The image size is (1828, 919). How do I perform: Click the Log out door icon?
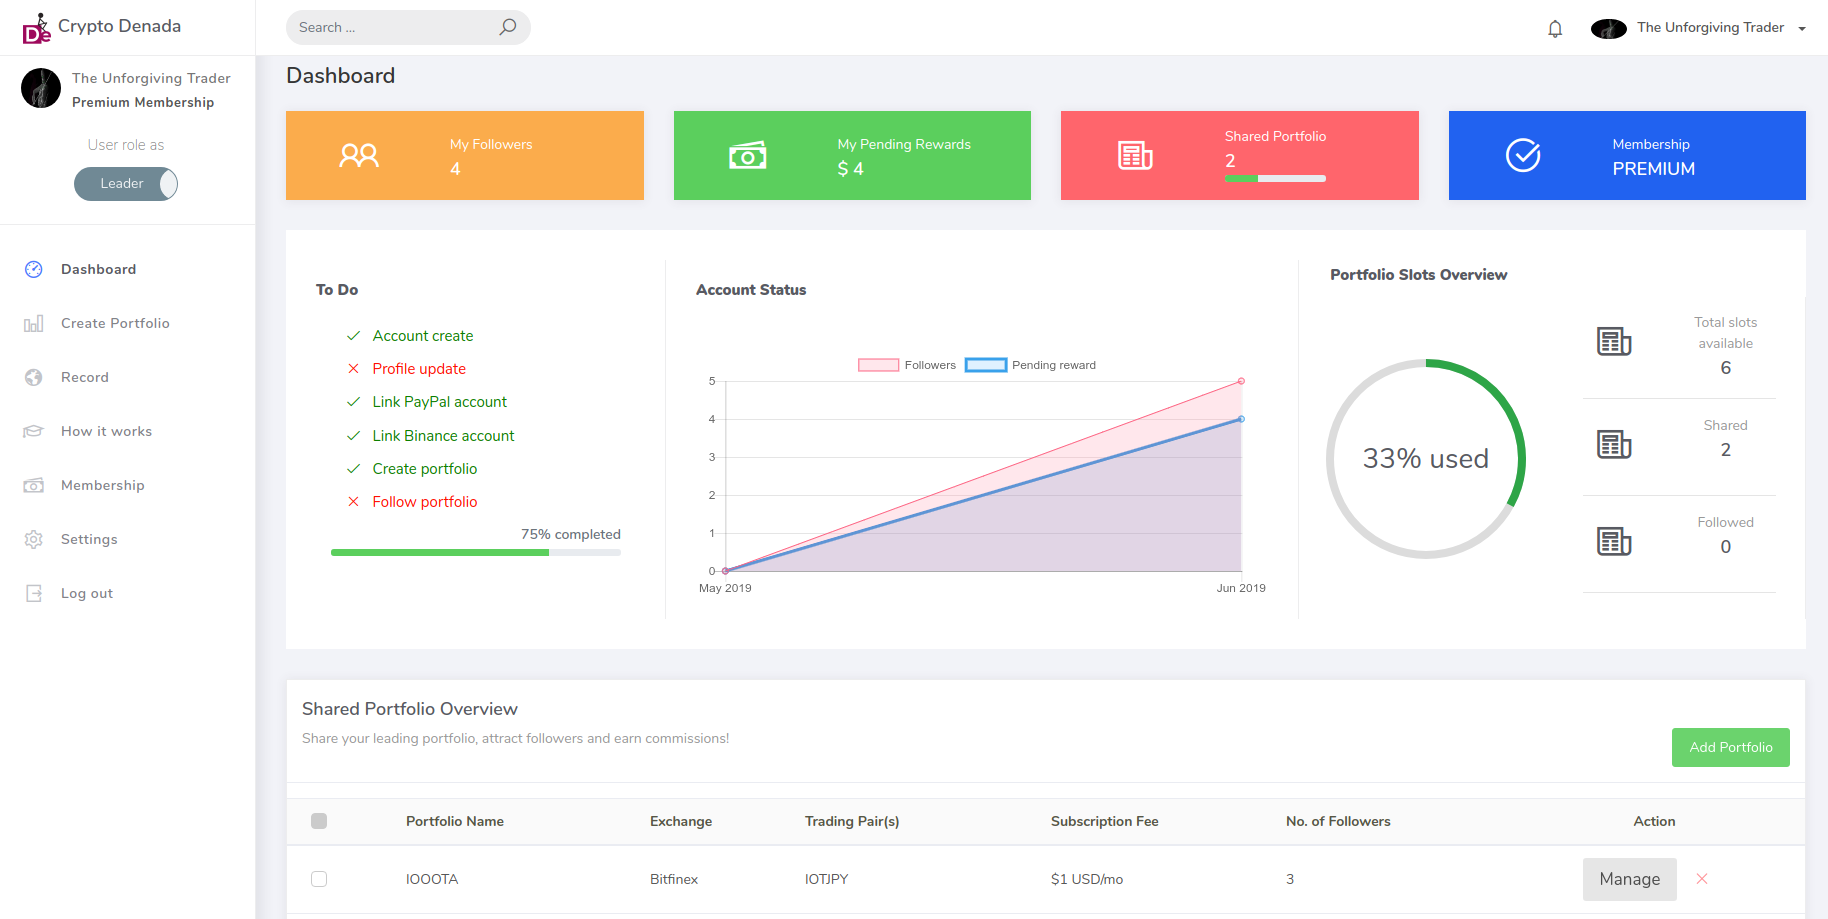[x=34, y=593]
